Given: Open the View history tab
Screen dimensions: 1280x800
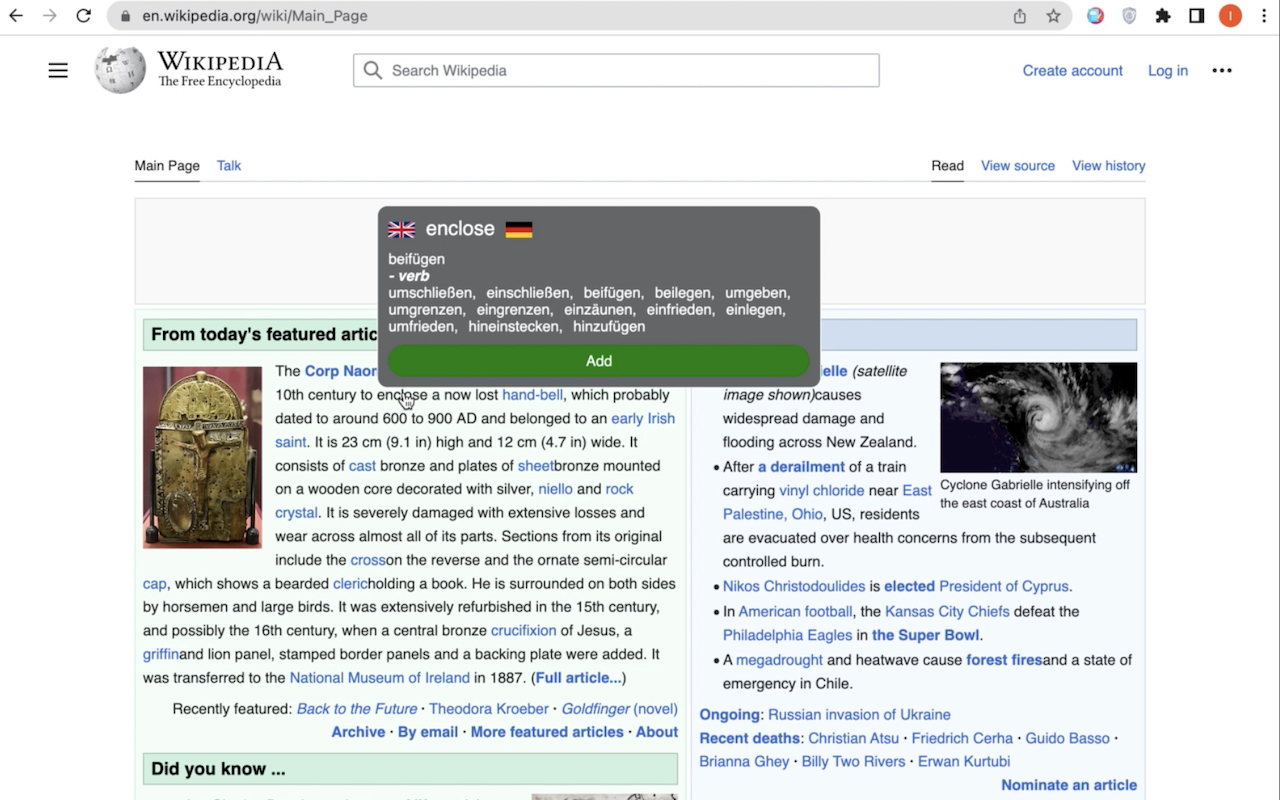Looking at the screenshot, I should 1108,166.
